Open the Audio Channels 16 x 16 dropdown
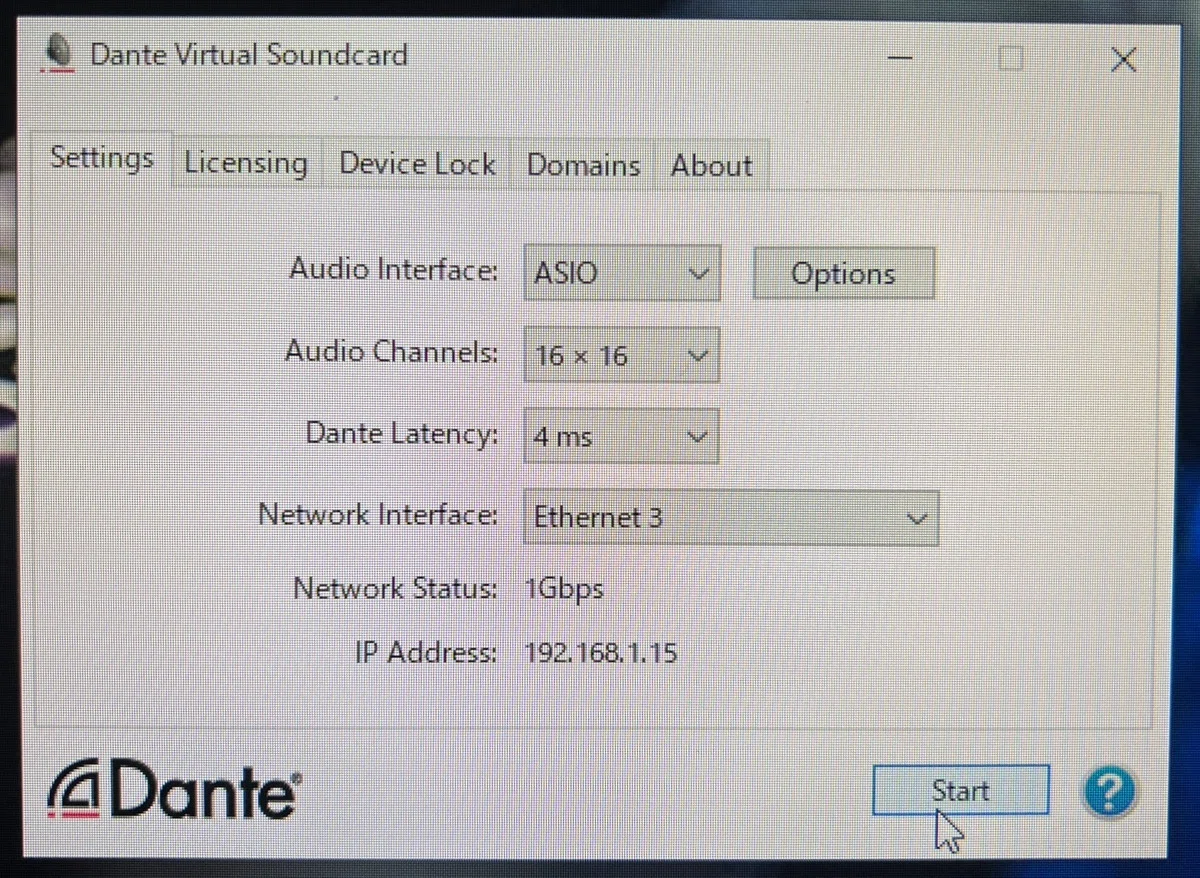 coord(621,355)
